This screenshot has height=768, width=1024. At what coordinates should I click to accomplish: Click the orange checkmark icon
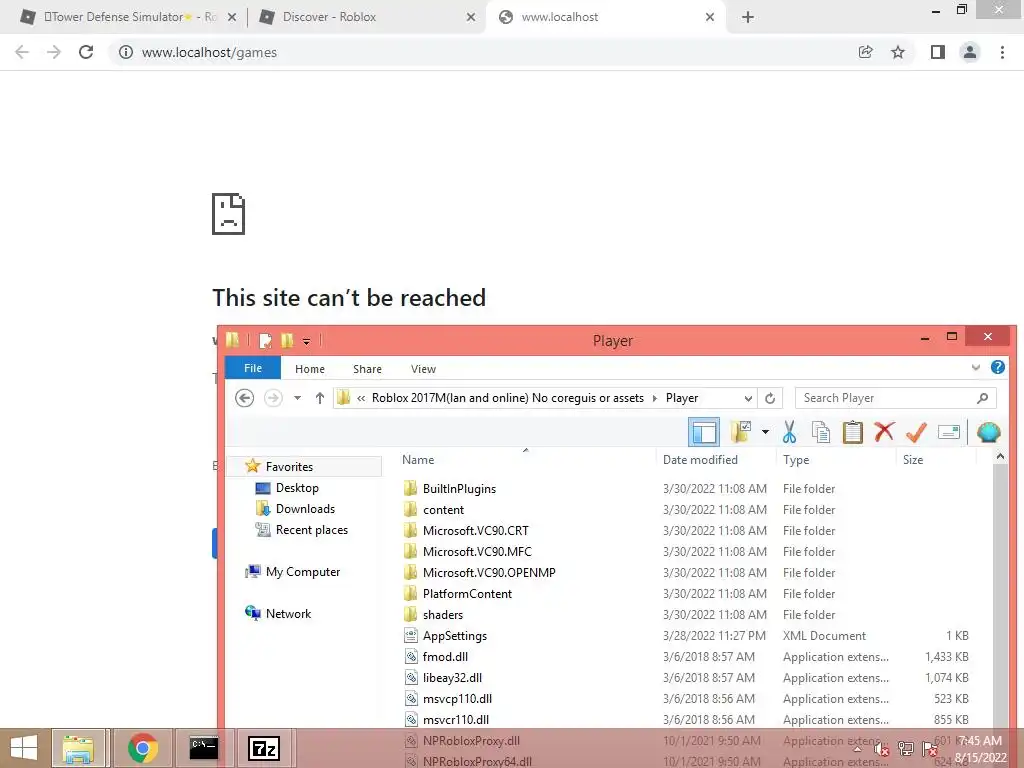(x=916, y=432)
